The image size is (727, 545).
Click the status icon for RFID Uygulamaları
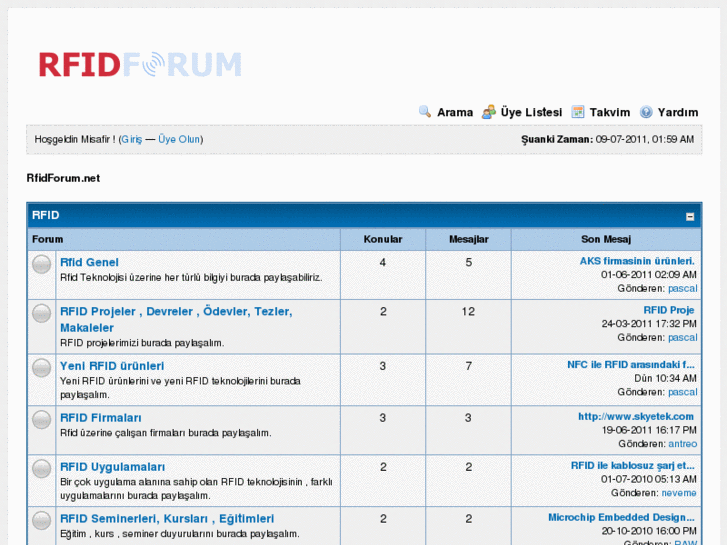[x=41, y=468]
